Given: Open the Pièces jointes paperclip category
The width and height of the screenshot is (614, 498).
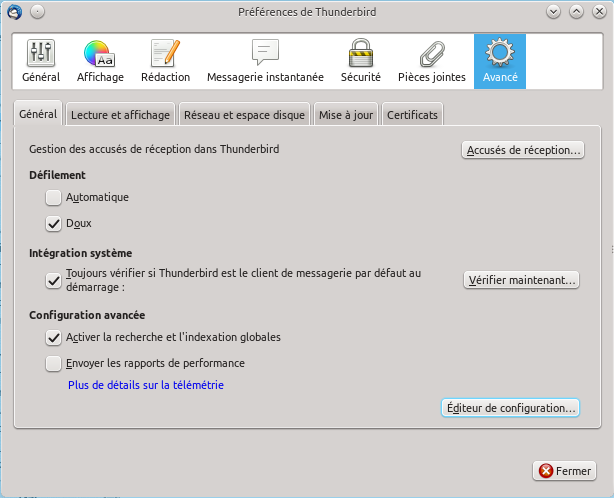Looking at the screenshot, I should 432,61.
